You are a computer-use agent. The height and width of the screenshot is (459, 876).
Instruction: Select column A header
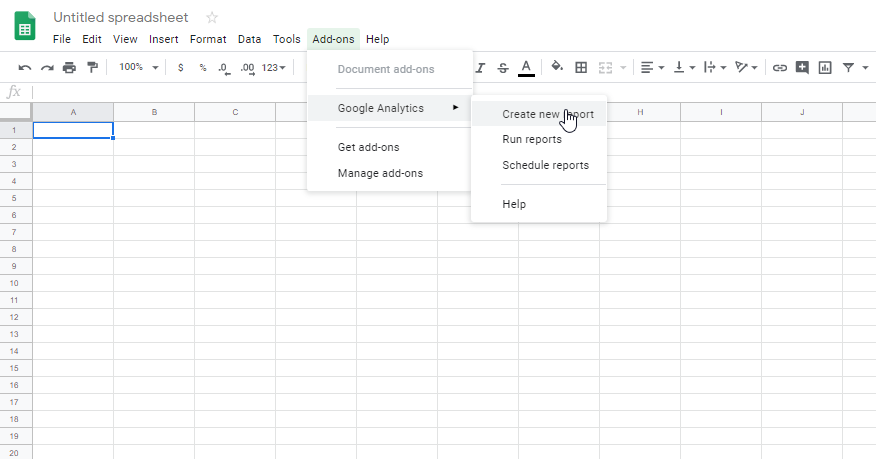pyautogui.click(x=73, y=112)
